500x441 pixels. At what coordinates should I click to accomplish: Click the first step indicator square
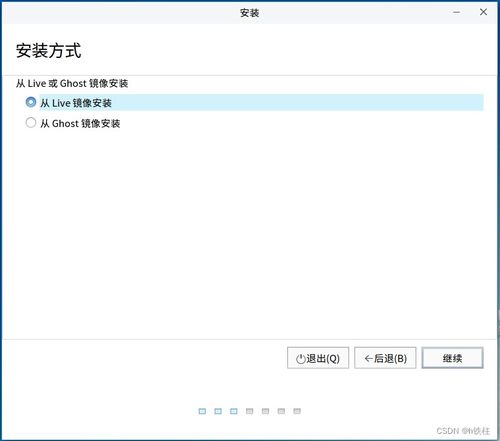202,411
